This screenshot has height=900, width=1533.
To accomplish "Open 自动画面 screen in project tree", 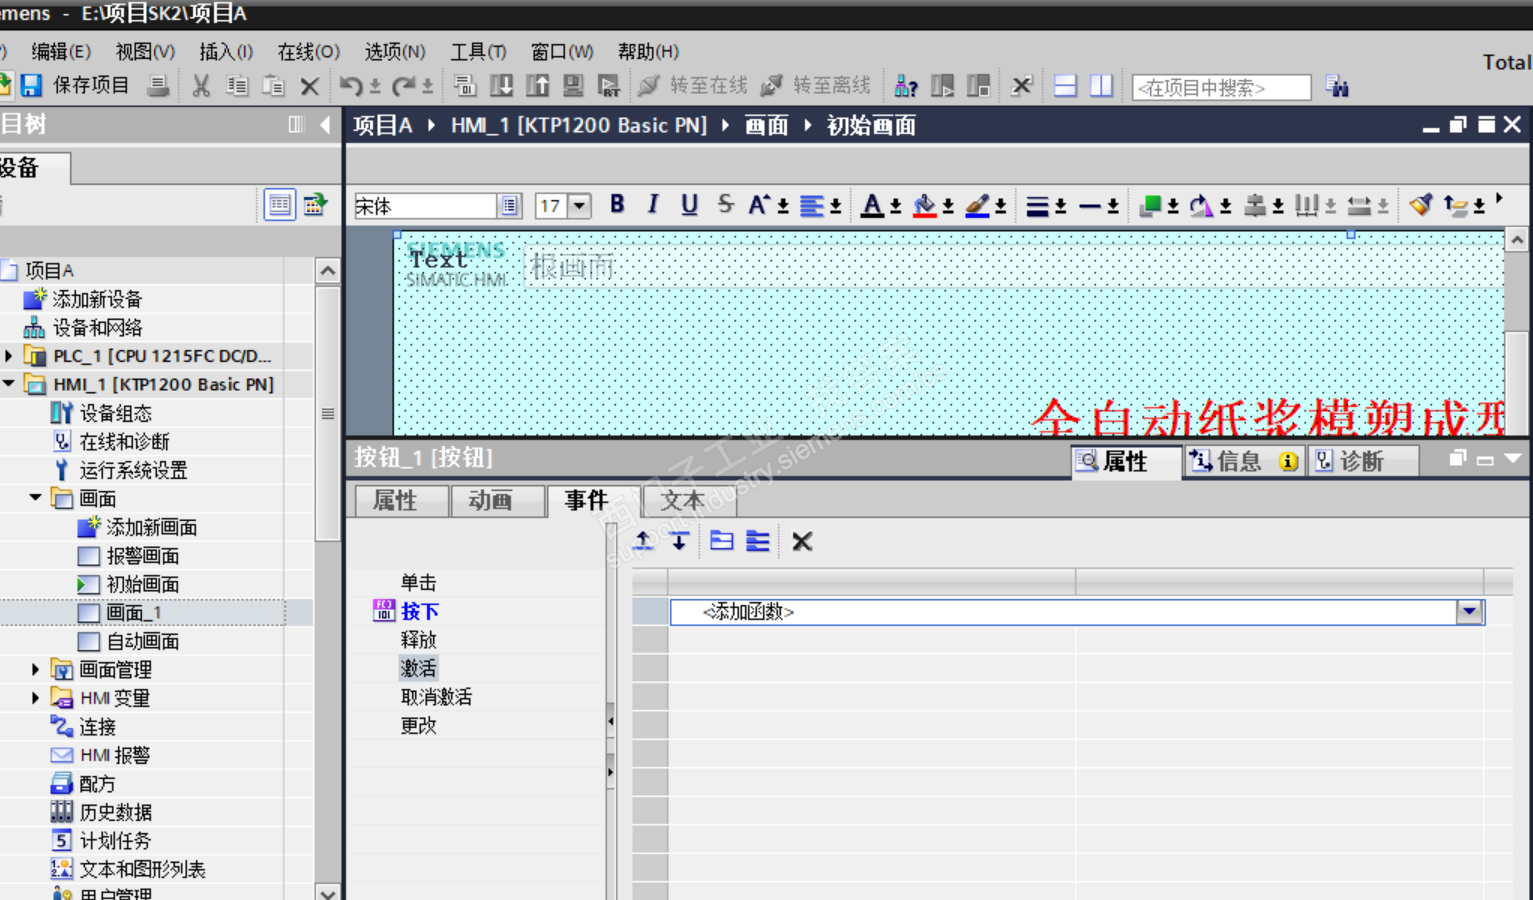I will [x=143, y=641].
